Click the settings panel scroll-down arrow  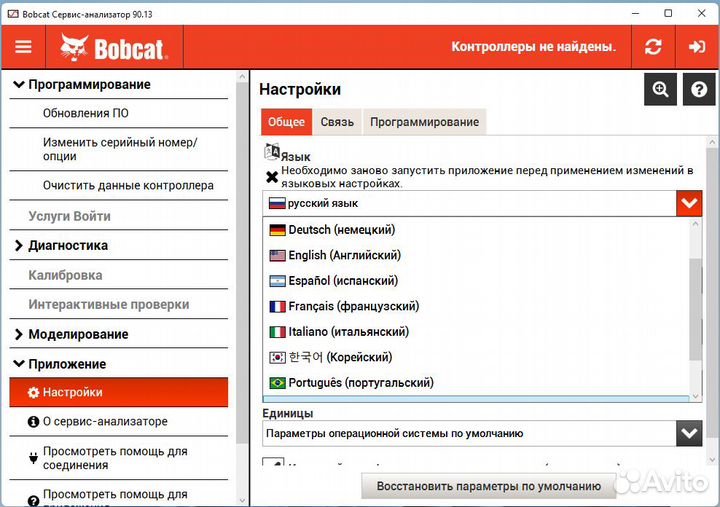(x=712, y=459)
